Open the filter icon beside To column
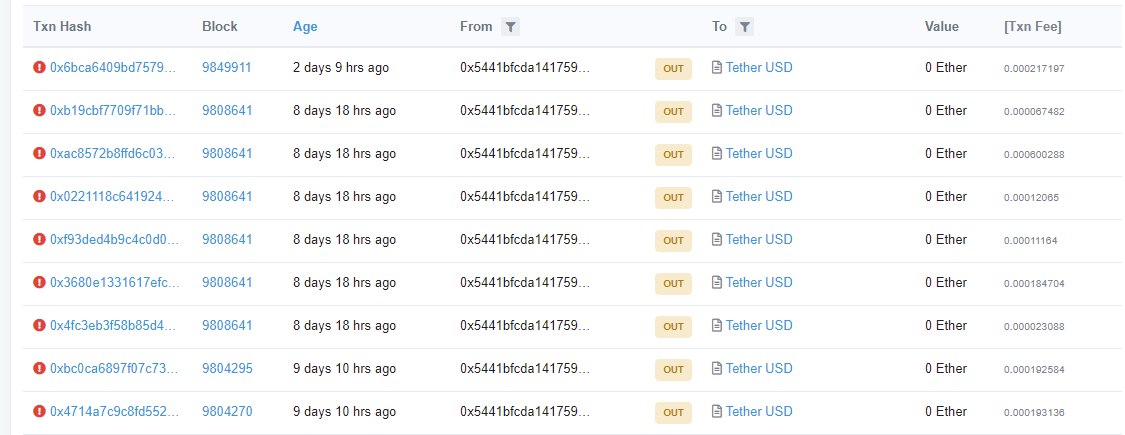 point(745,27)
